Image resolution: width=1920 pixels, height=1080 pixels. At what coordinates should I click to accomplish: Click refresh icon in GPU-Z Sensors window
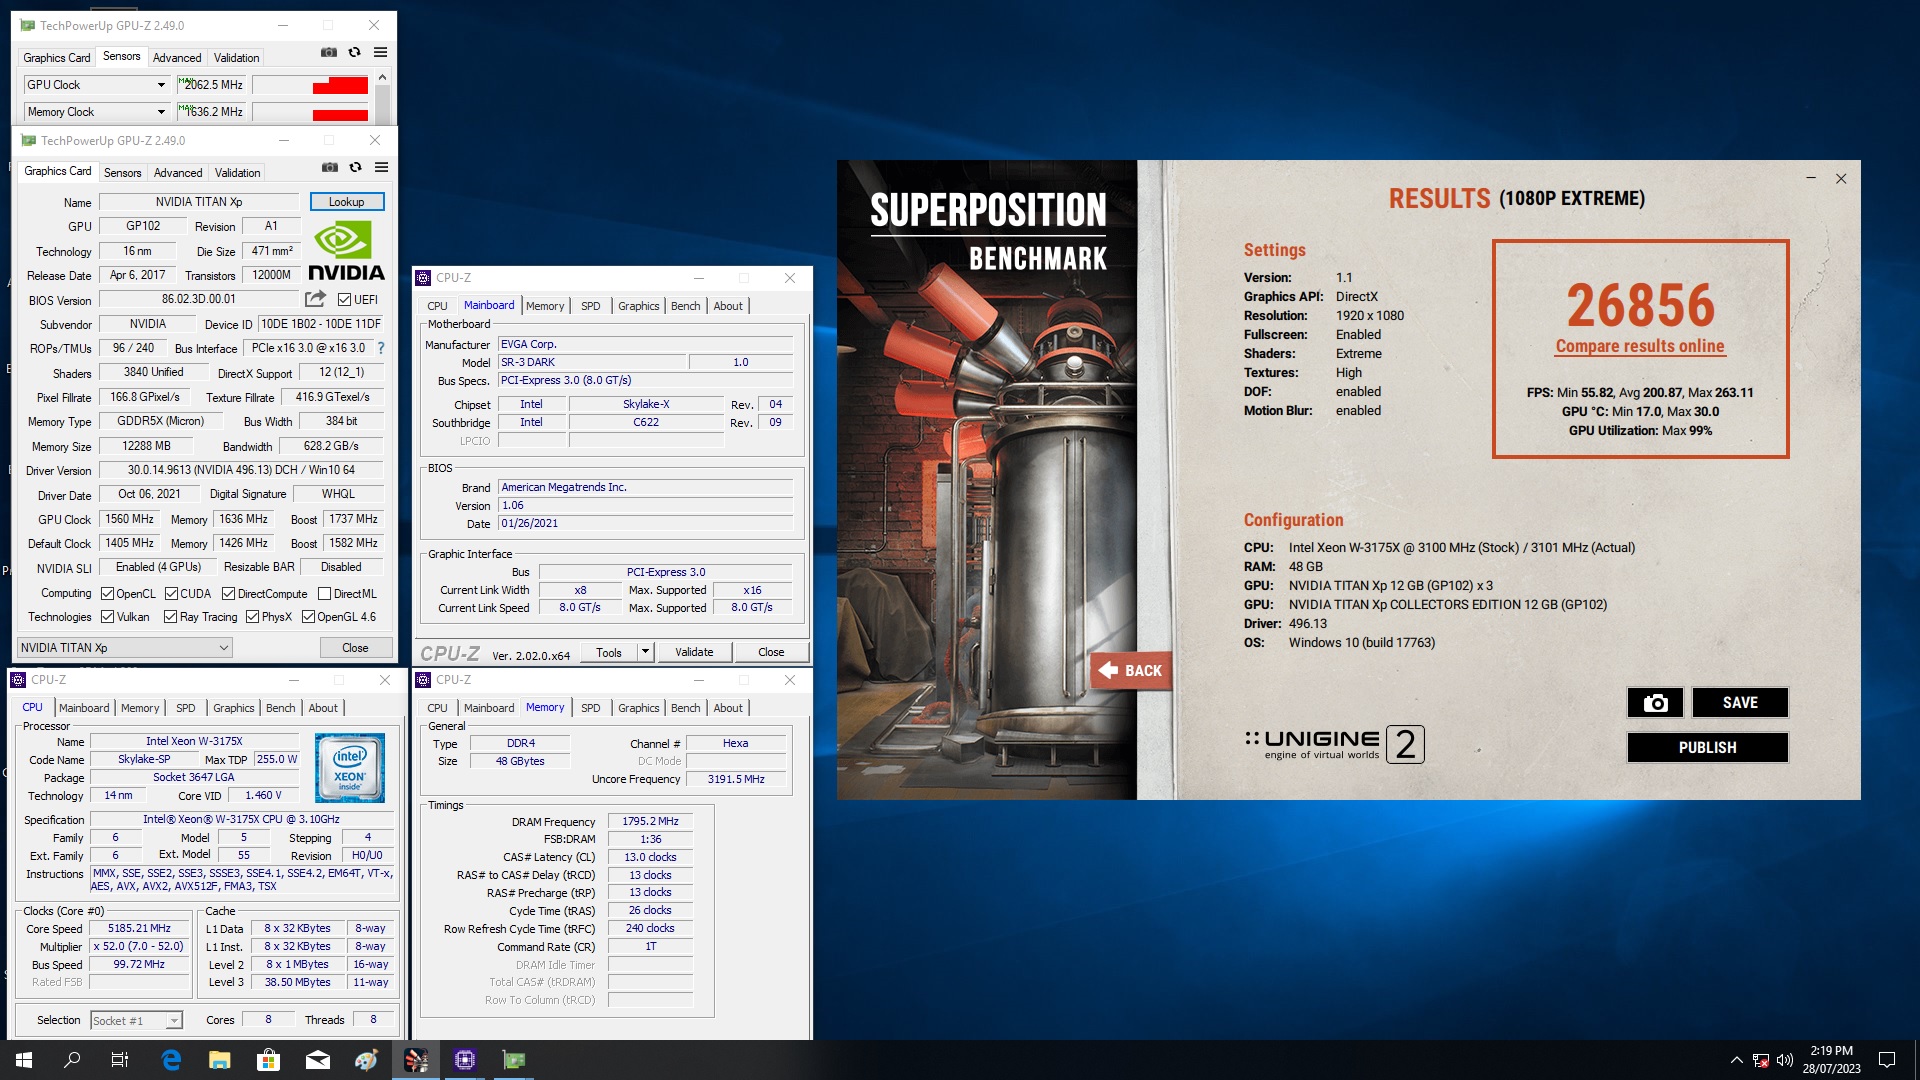coord(354,52)
